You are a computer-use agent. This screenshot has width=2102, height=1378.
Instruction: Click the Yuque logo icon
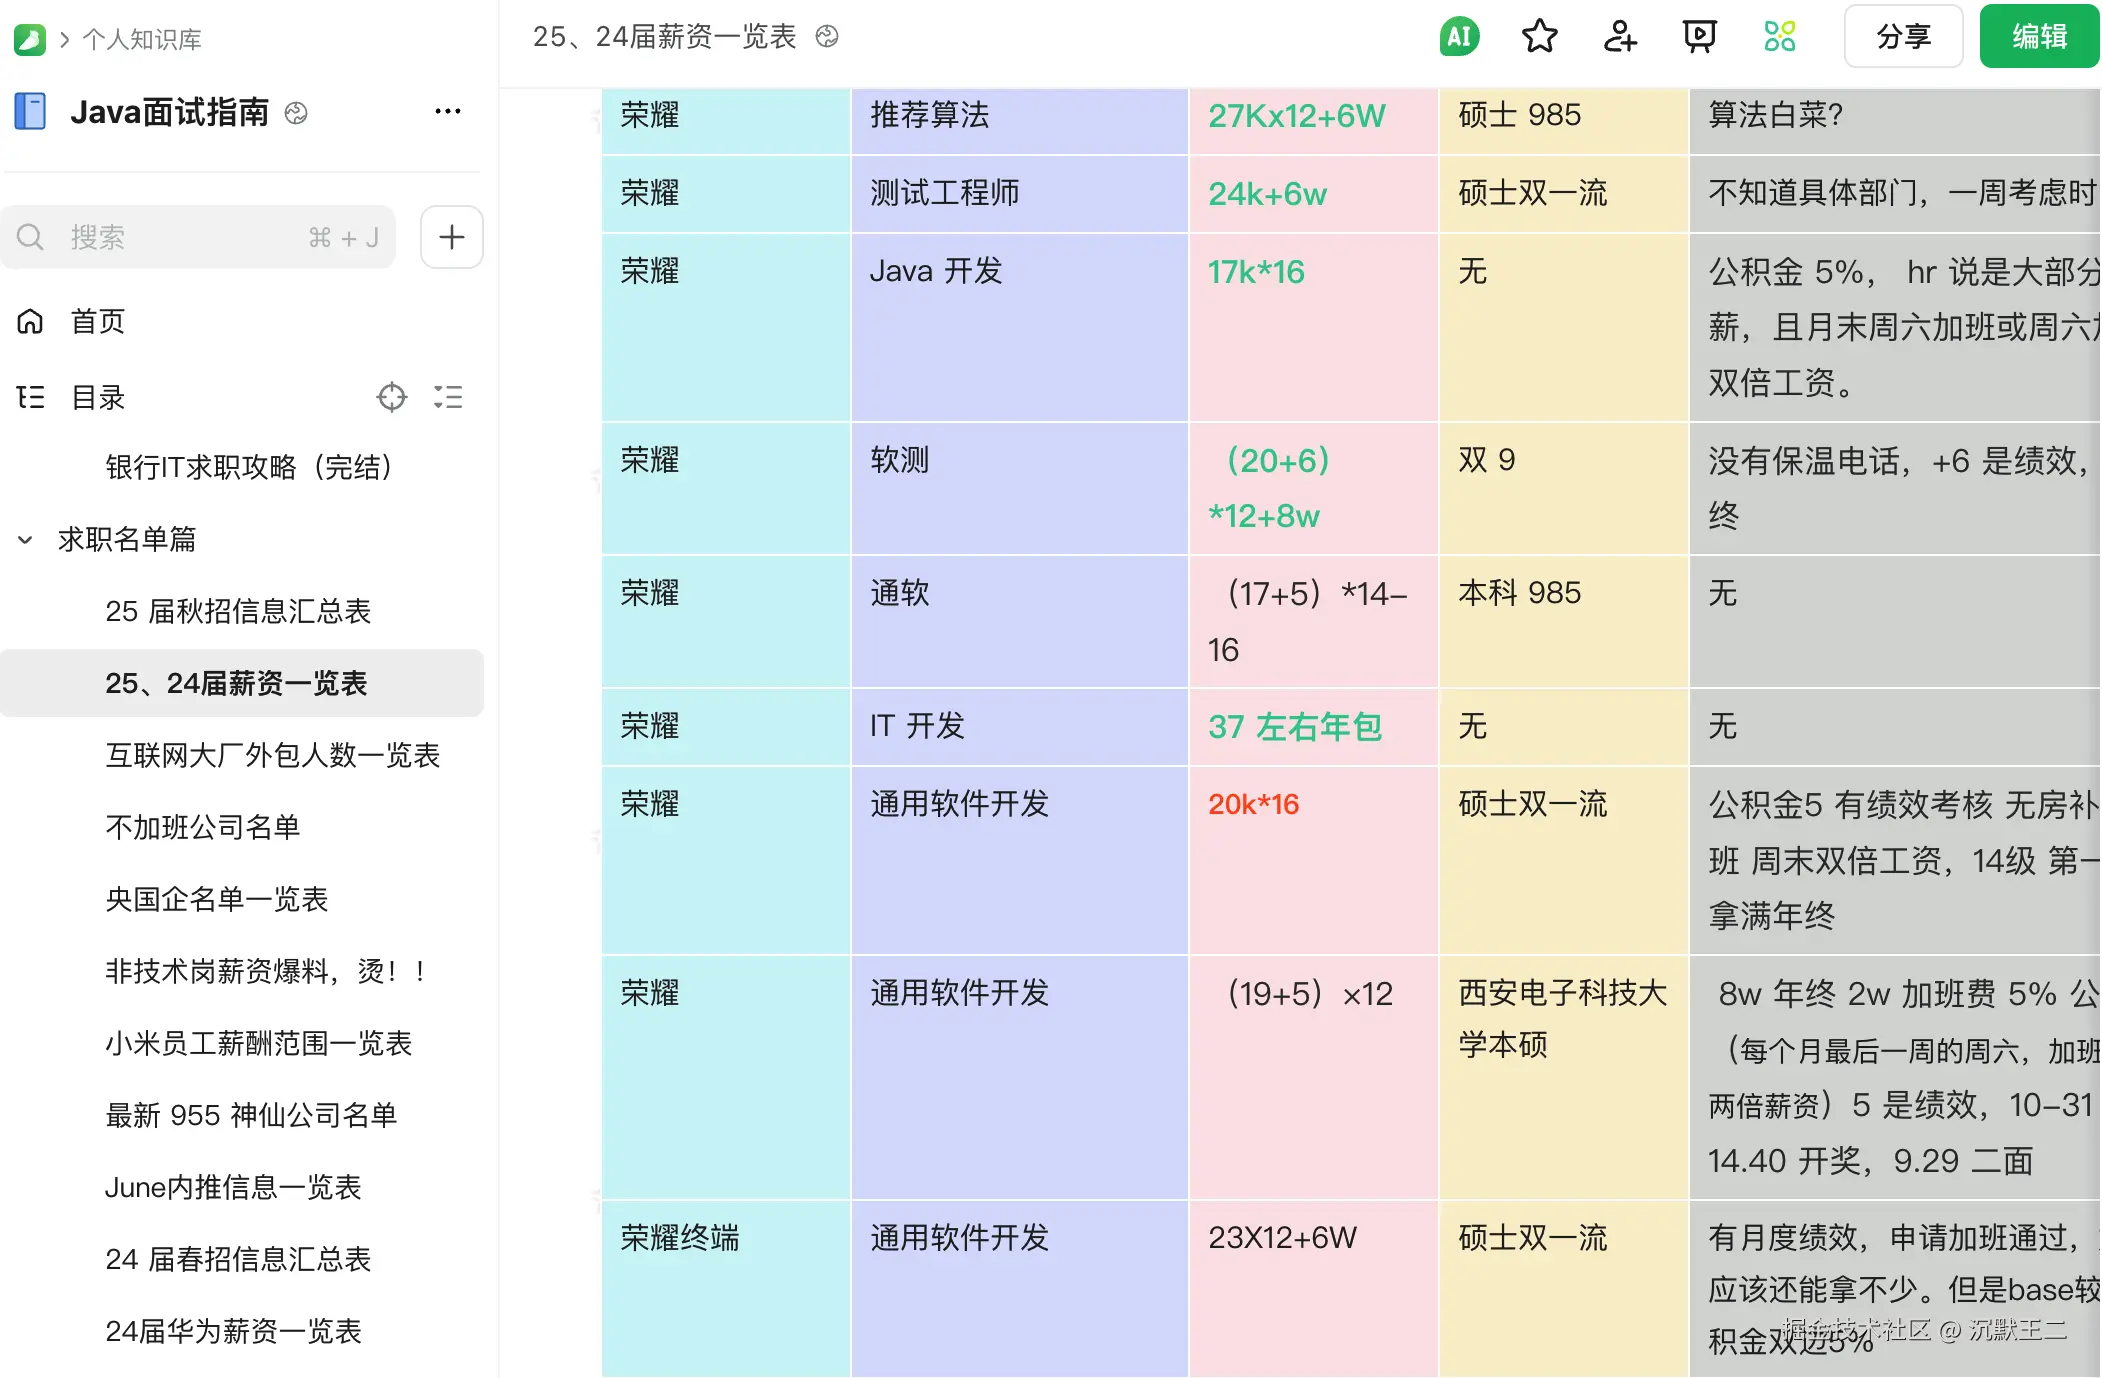point(29,38)
